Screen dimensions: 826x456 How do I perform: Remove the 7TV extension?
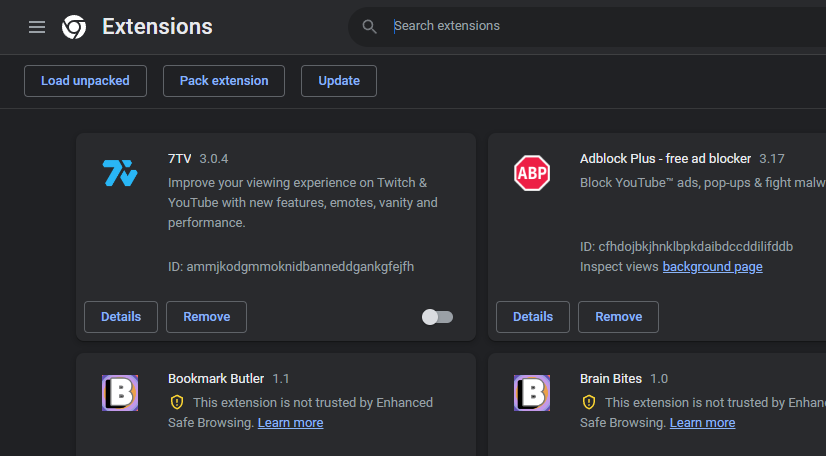click(x=206, y=317)
